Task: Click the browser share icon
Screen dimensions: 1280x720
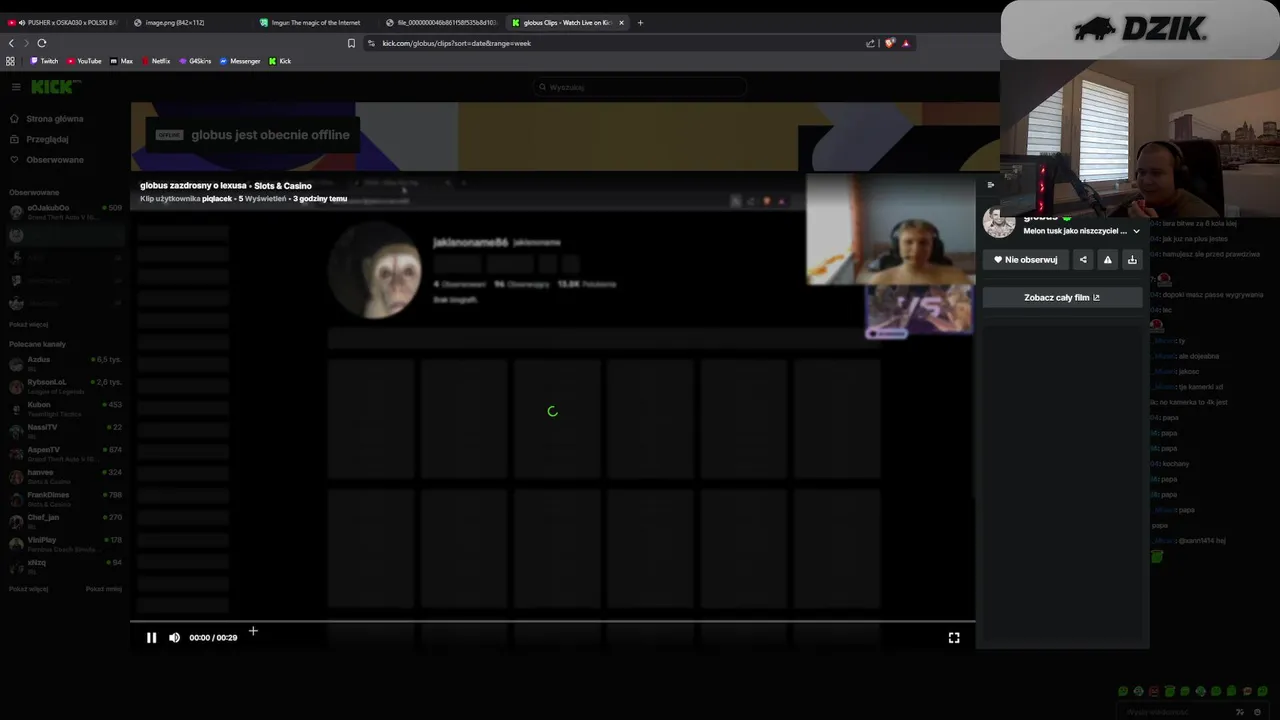Action: [870, 43]
